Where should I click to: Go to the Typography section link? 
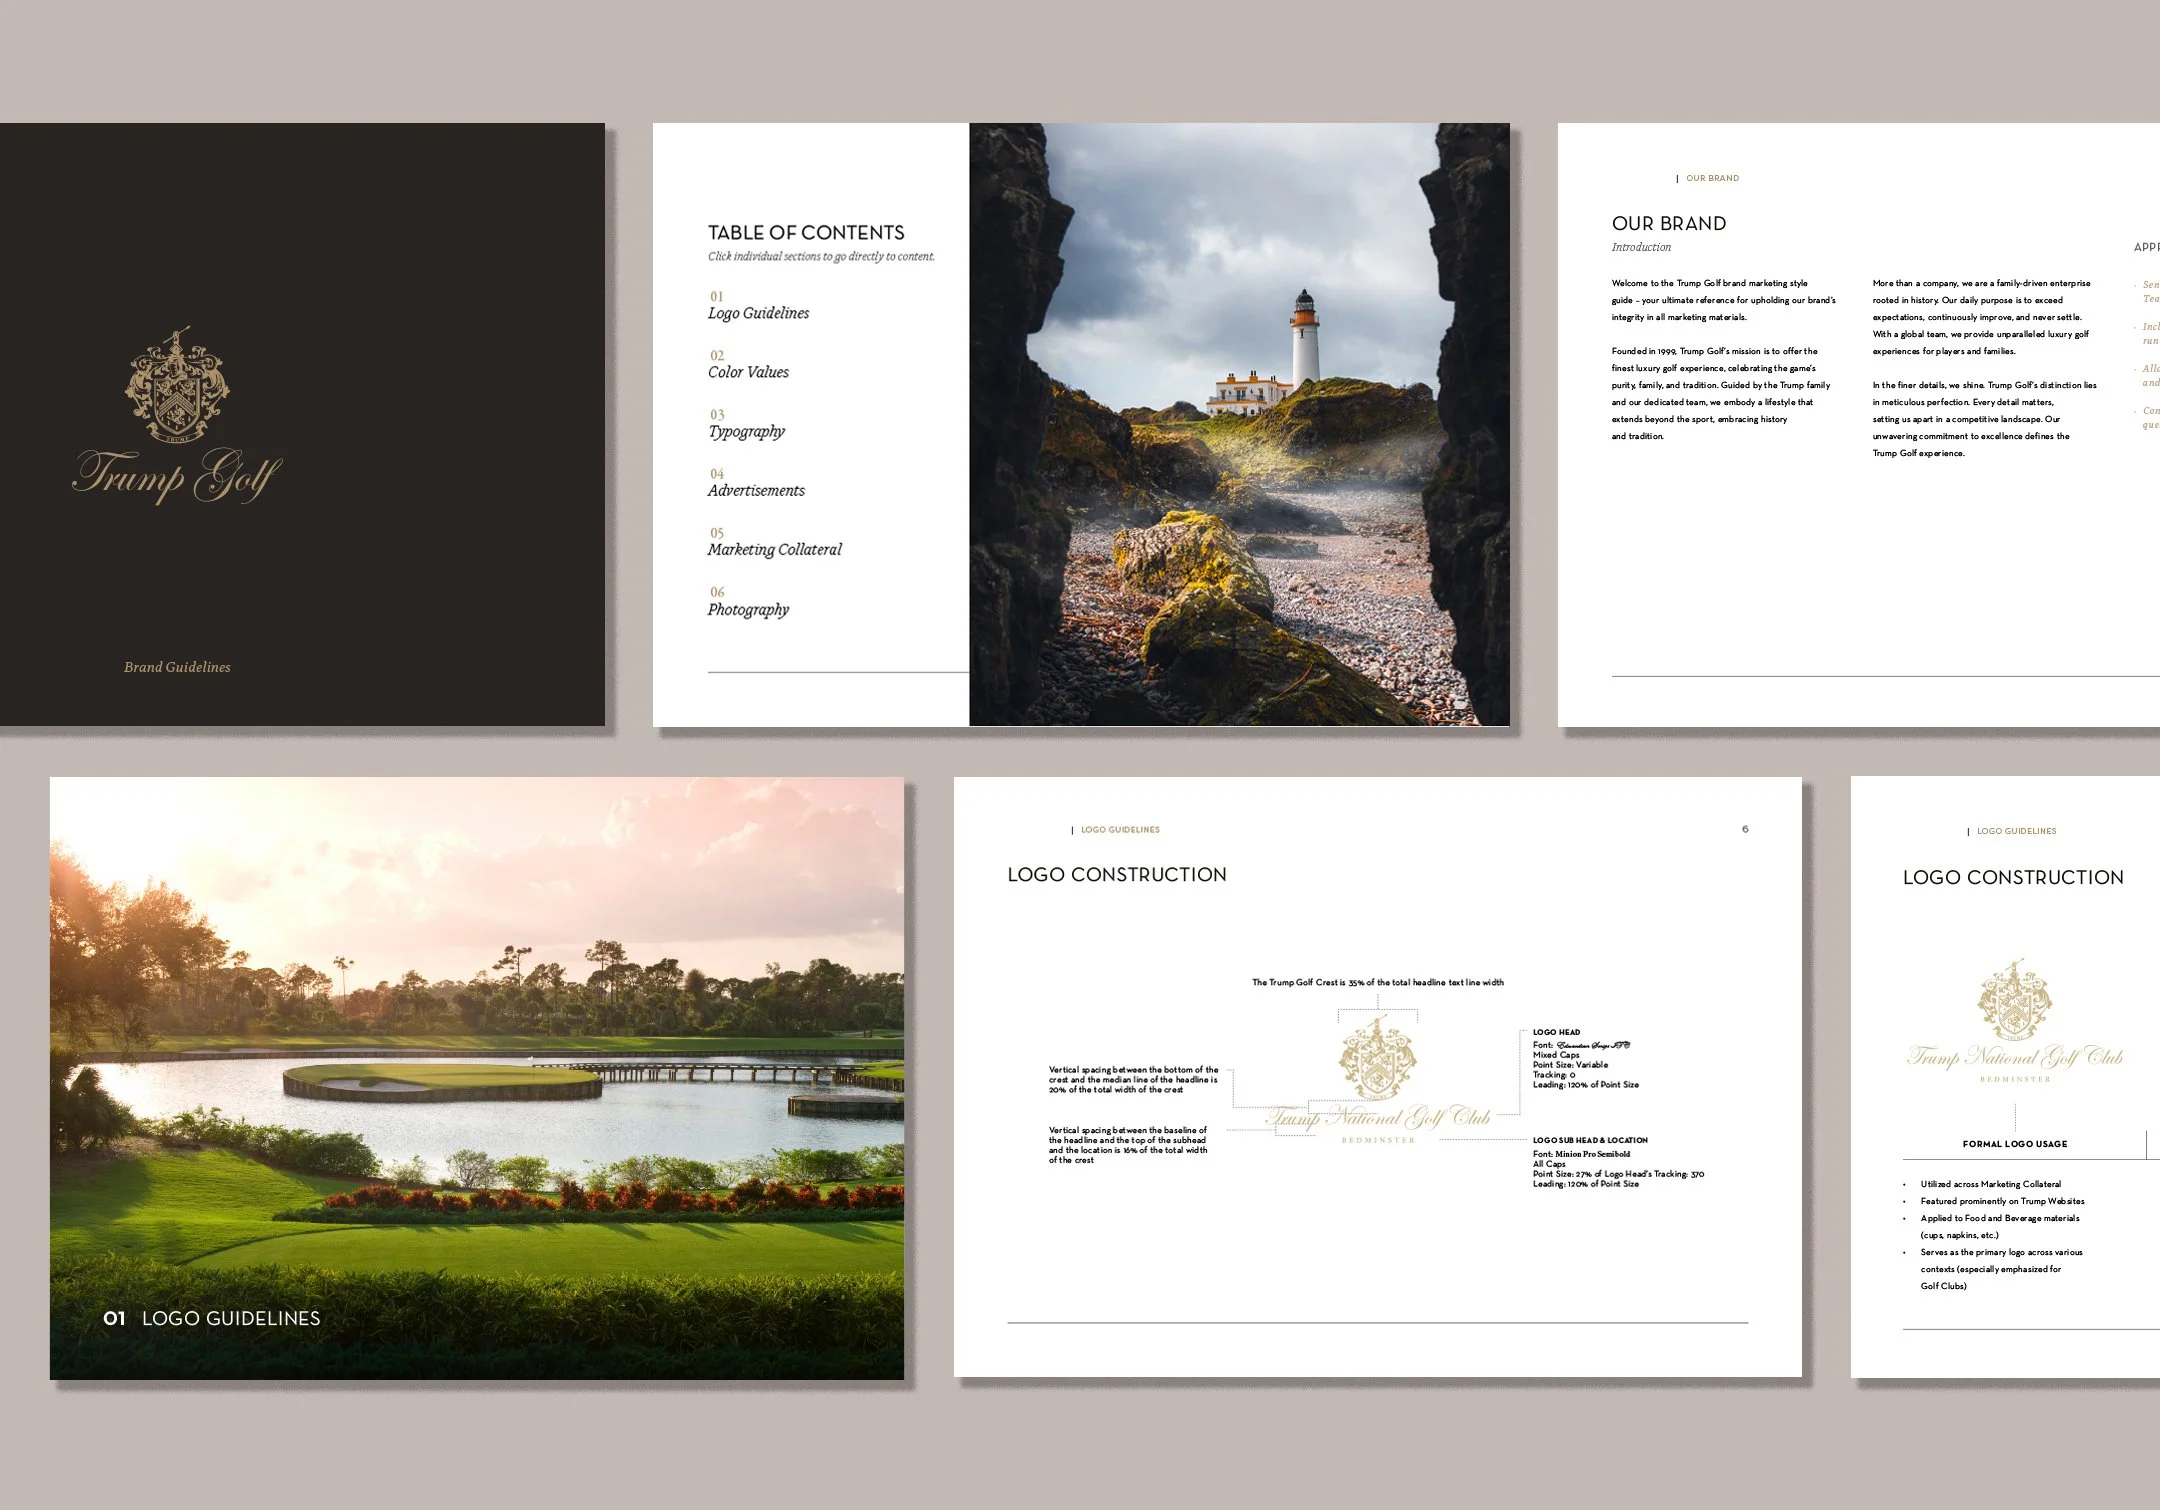point(746,431)
